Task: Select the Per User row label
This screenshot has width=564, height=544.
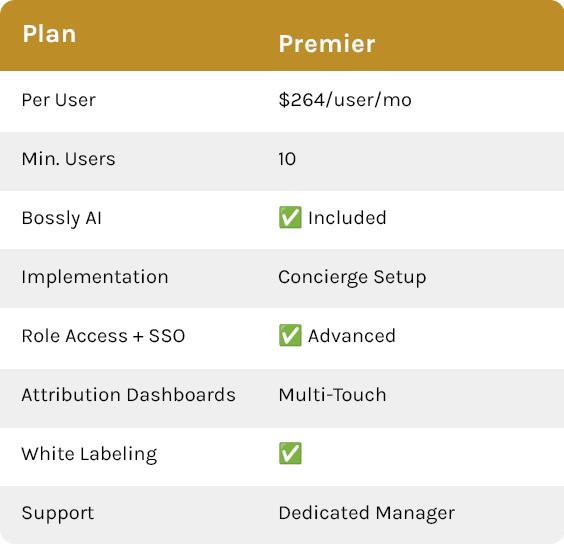Action: [x=59, y=100]
